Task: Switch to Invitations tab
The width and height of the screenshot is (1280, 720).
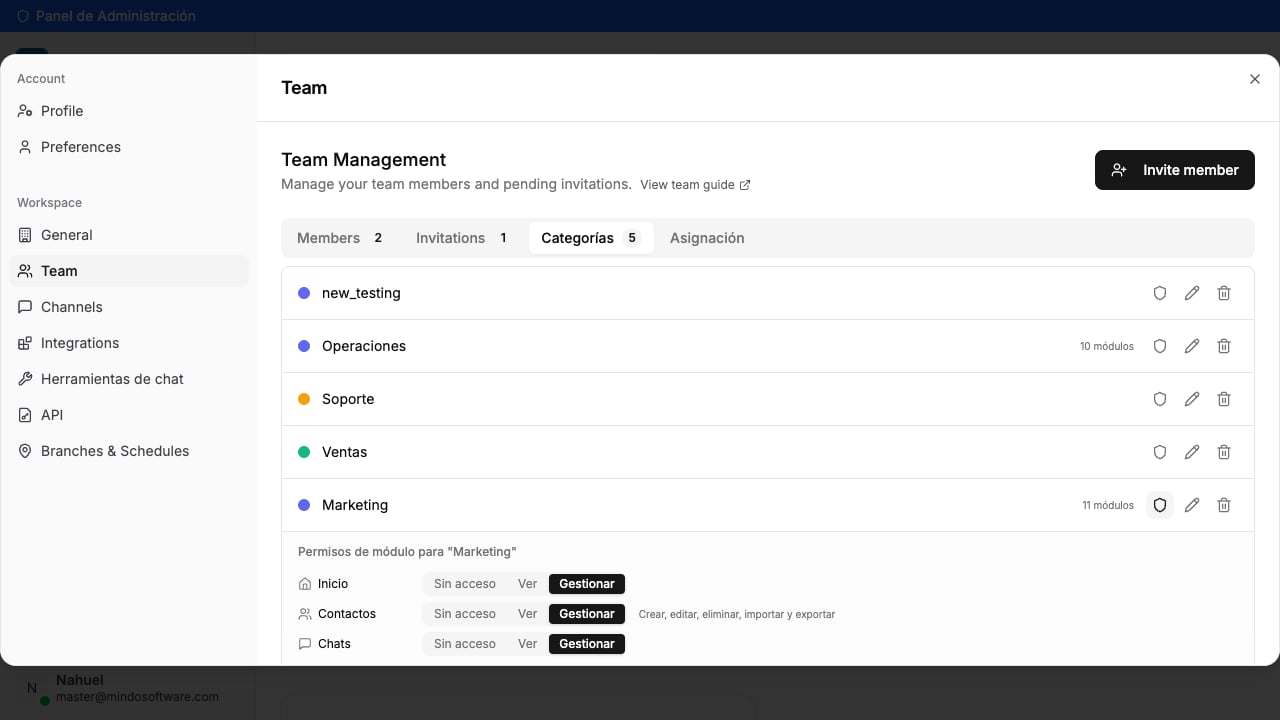Action: click(x=463, y=238)
